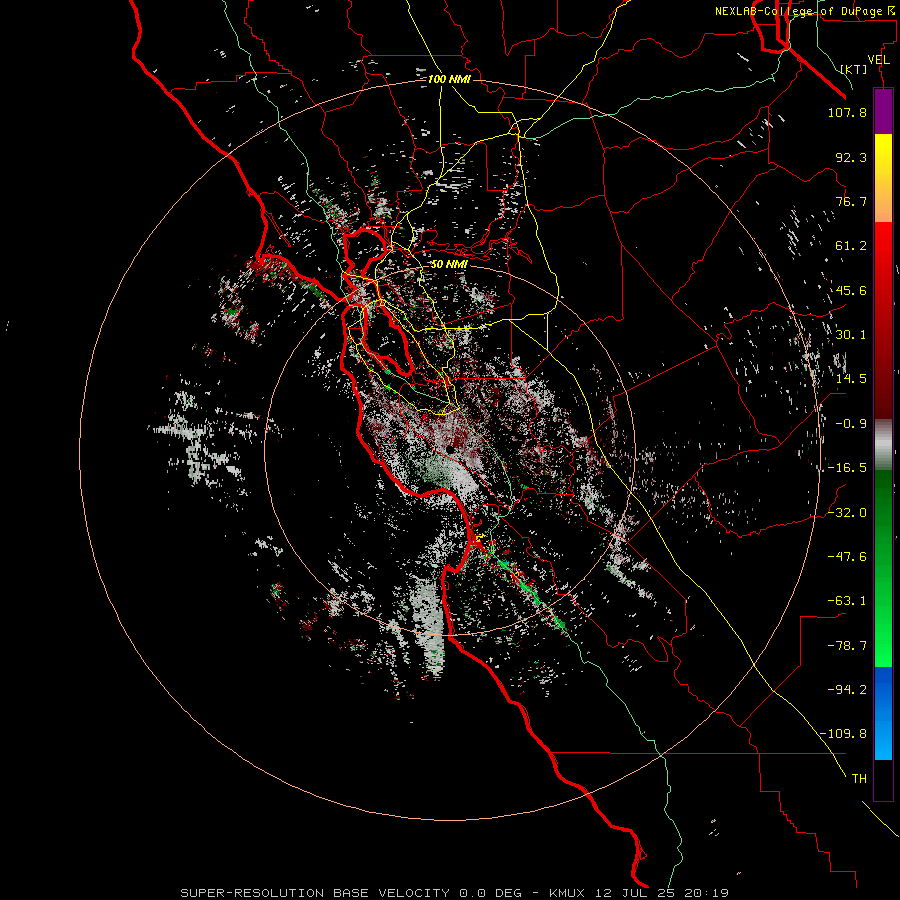Click the [KT] units label
The width and height of the screenshot is (900, 900).
pyautogui.click(x=854, y=69)
